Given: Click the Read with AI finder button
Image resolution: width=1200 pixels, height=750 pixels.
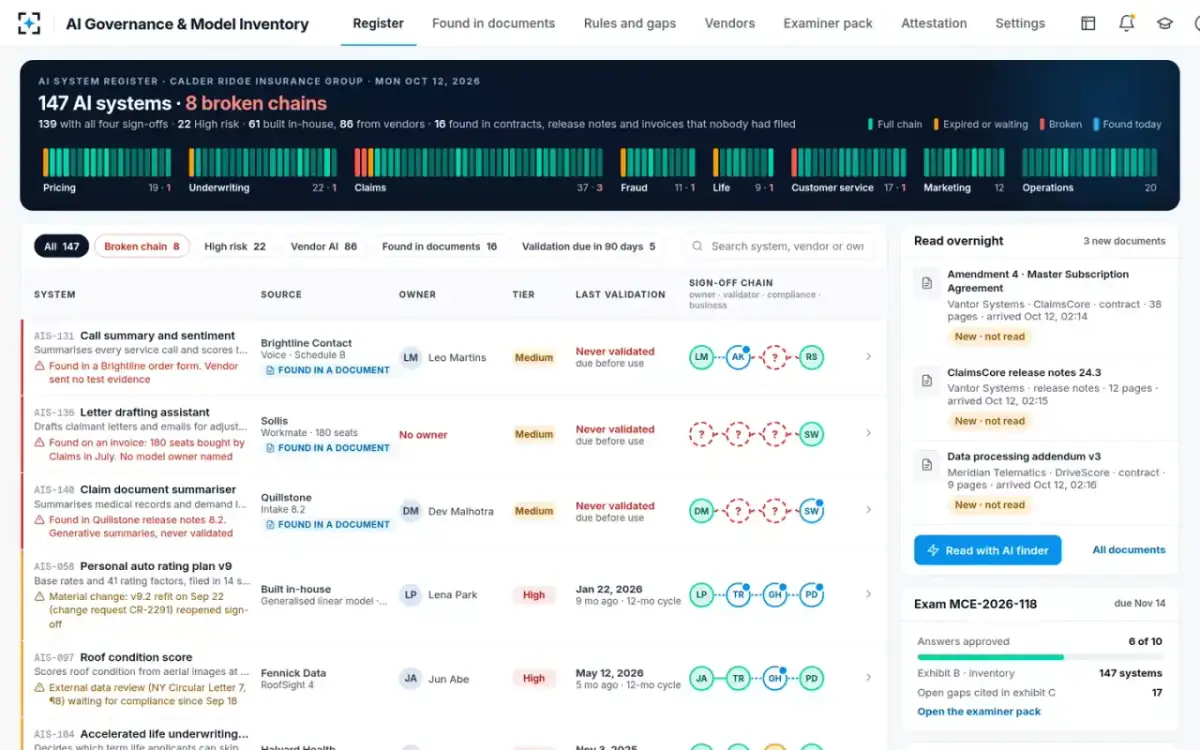Looking at the screenshot, I should pyautogui.click(x=988, y=550).
